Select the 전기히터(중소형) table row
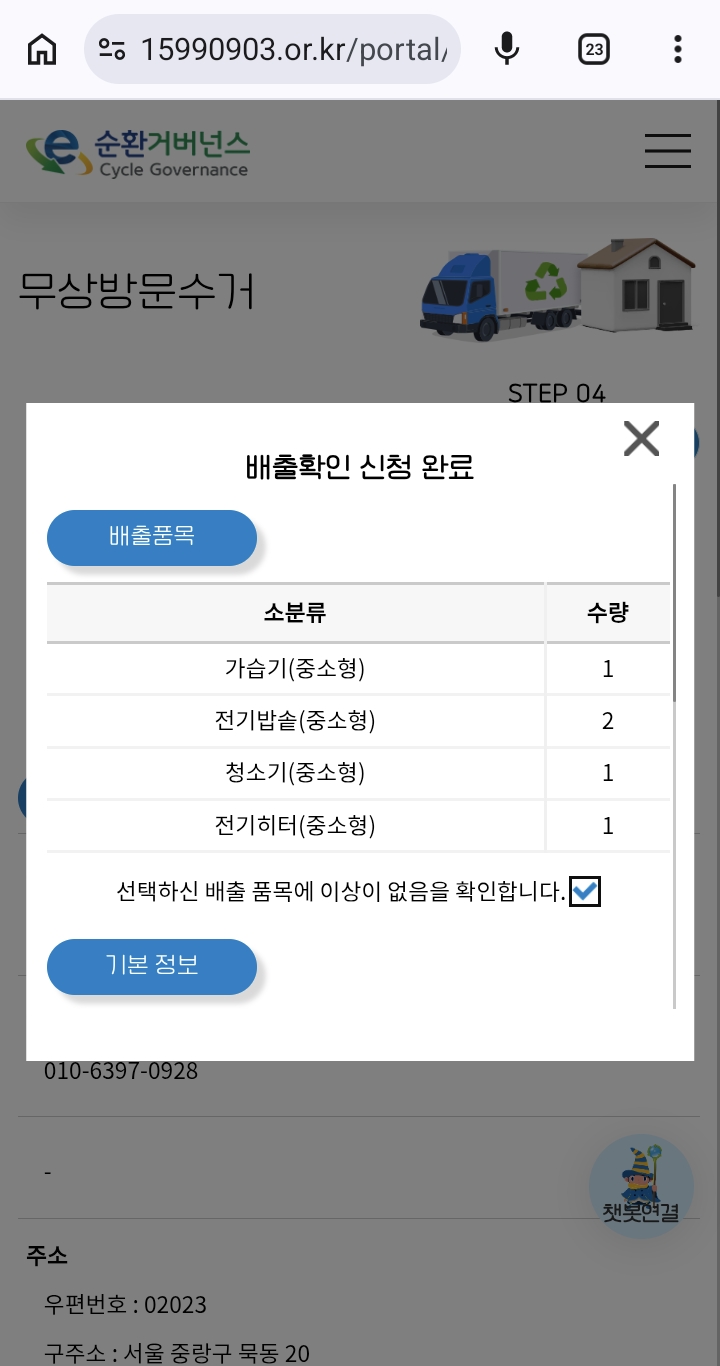The image size is (720, 1366). click(x=358, y=826)
